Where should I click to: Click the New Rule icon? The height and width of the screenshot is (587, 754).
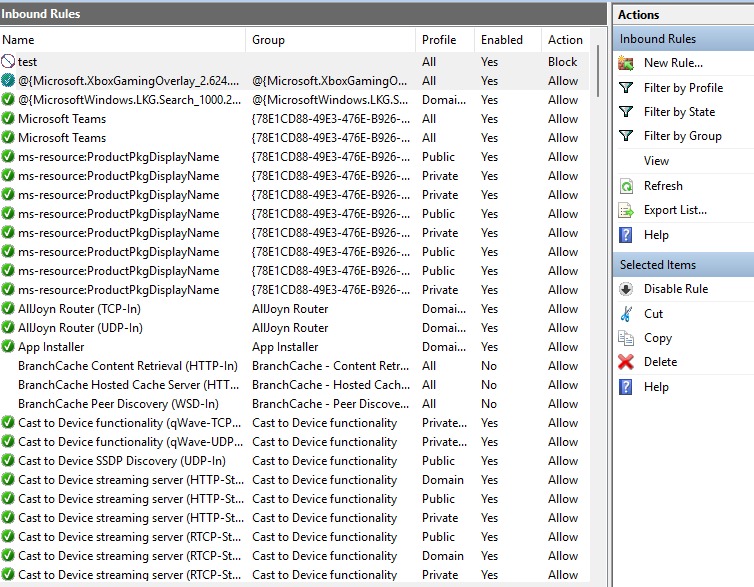(626, 63)
